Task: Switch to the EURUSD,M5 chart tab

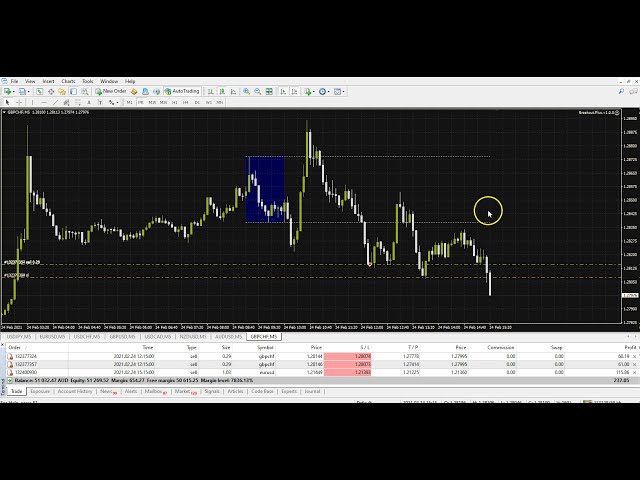Action: (x=50, y=337)
